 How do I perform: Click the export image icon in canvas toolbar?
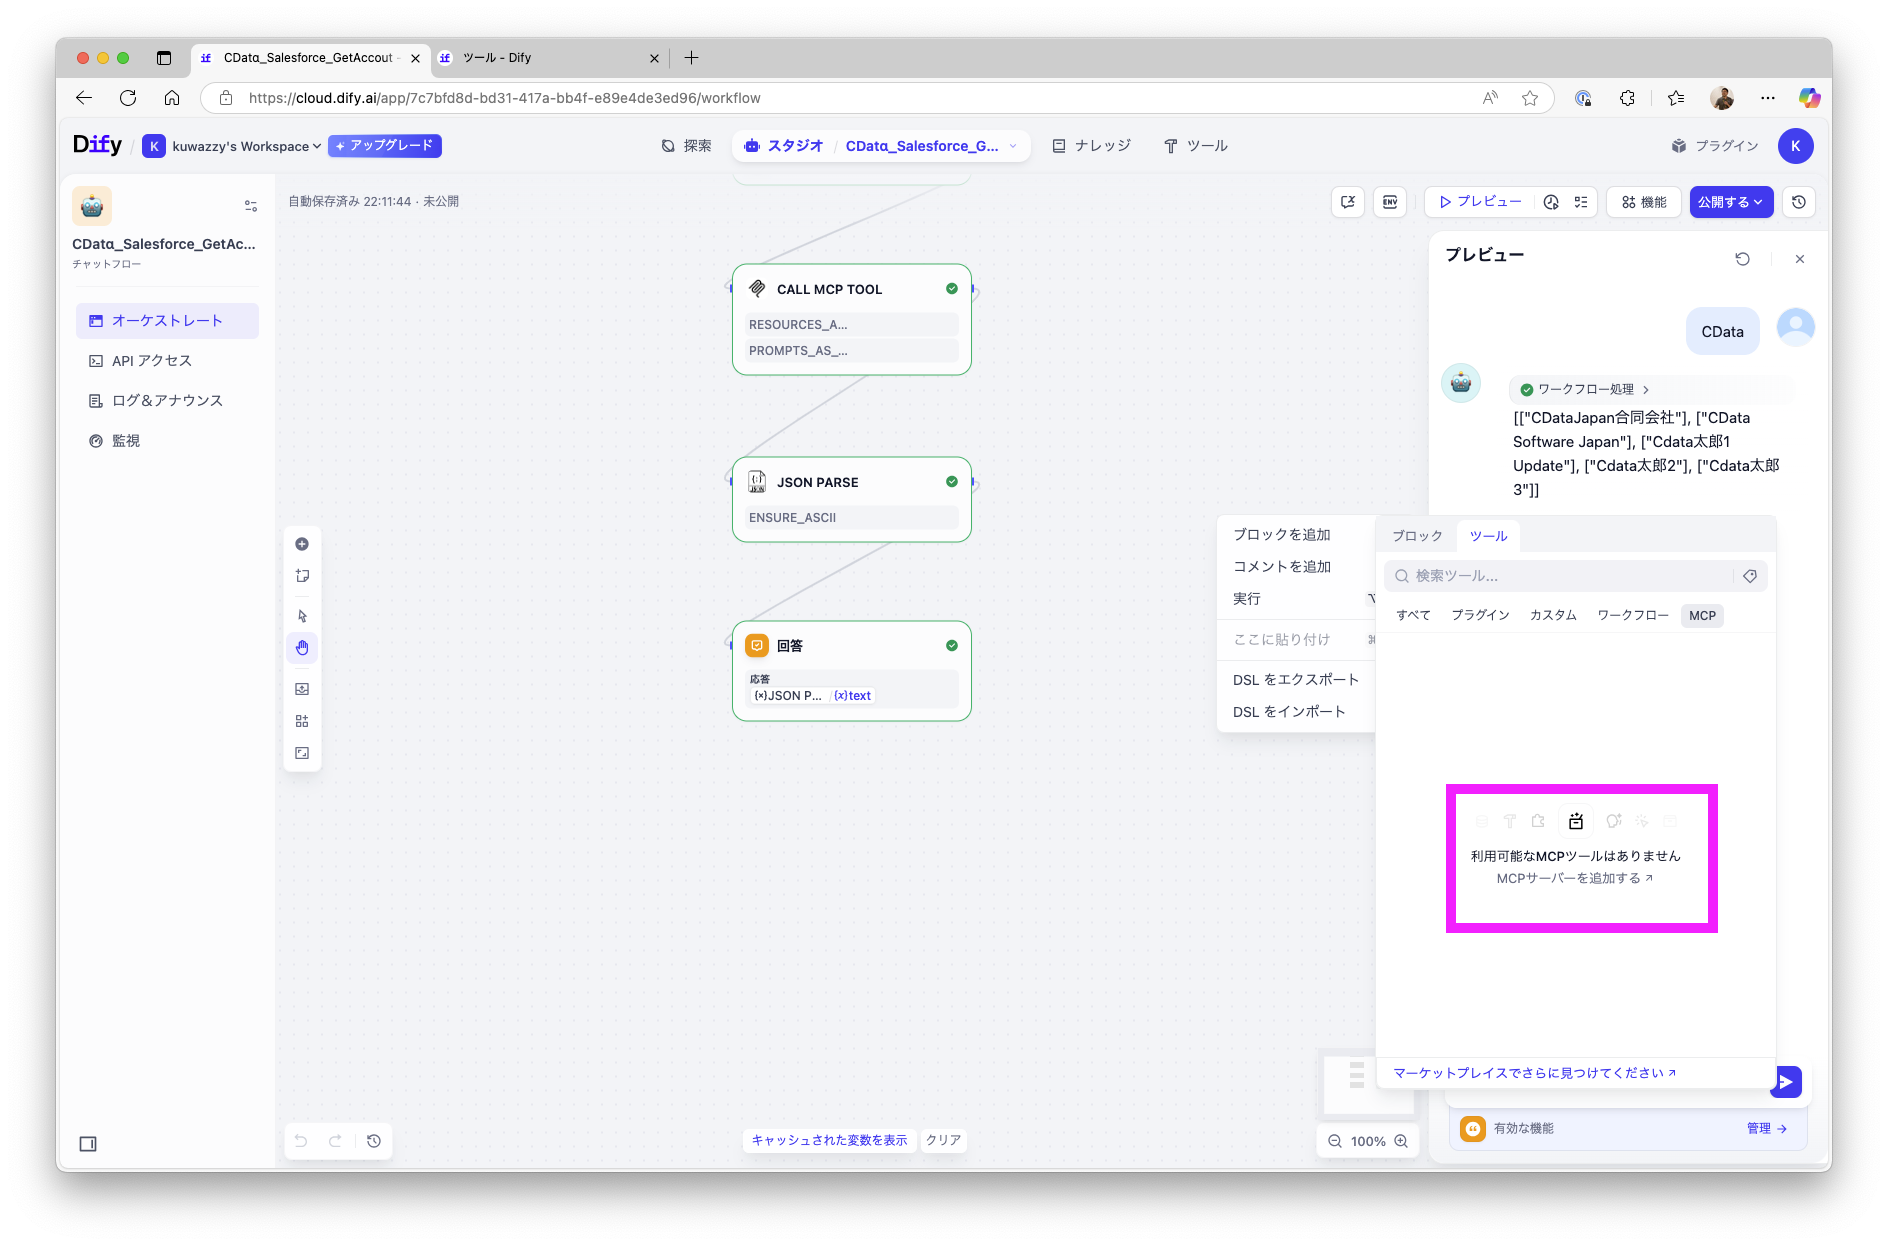coord(302,689)
